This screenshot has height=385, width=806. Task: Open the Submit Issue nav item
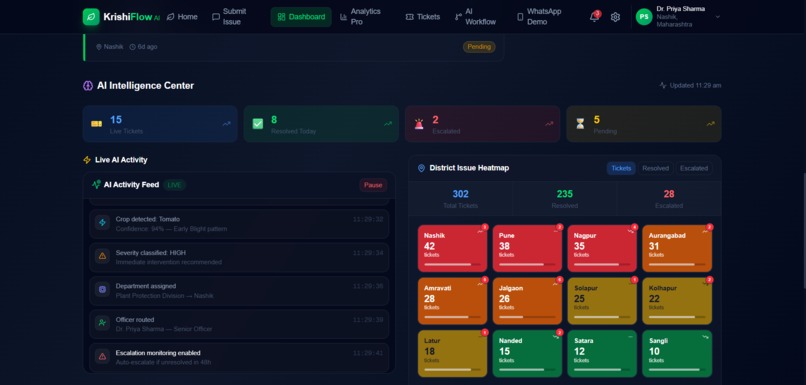pos(229,17)
